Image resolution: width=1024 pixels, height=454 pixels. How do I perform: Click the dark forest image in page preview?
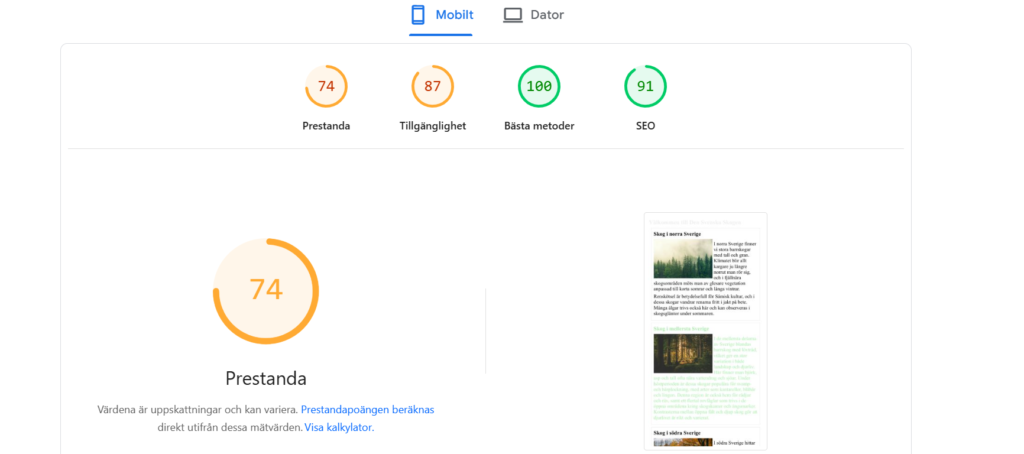682,353
